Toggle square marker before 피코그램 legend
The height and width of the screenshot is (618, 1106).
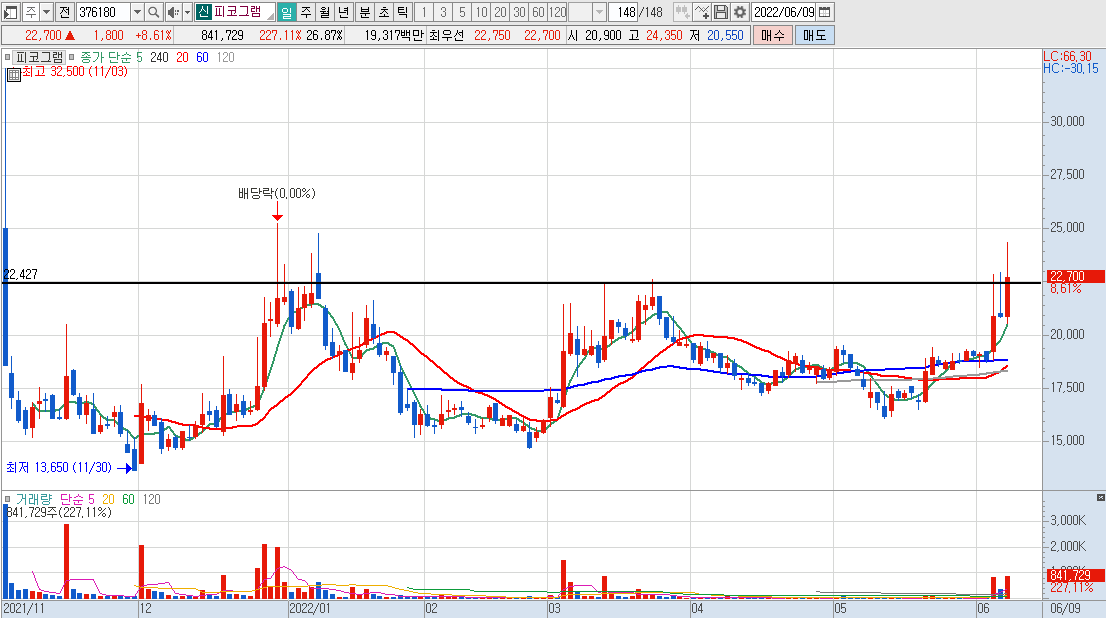click(7, 57)
